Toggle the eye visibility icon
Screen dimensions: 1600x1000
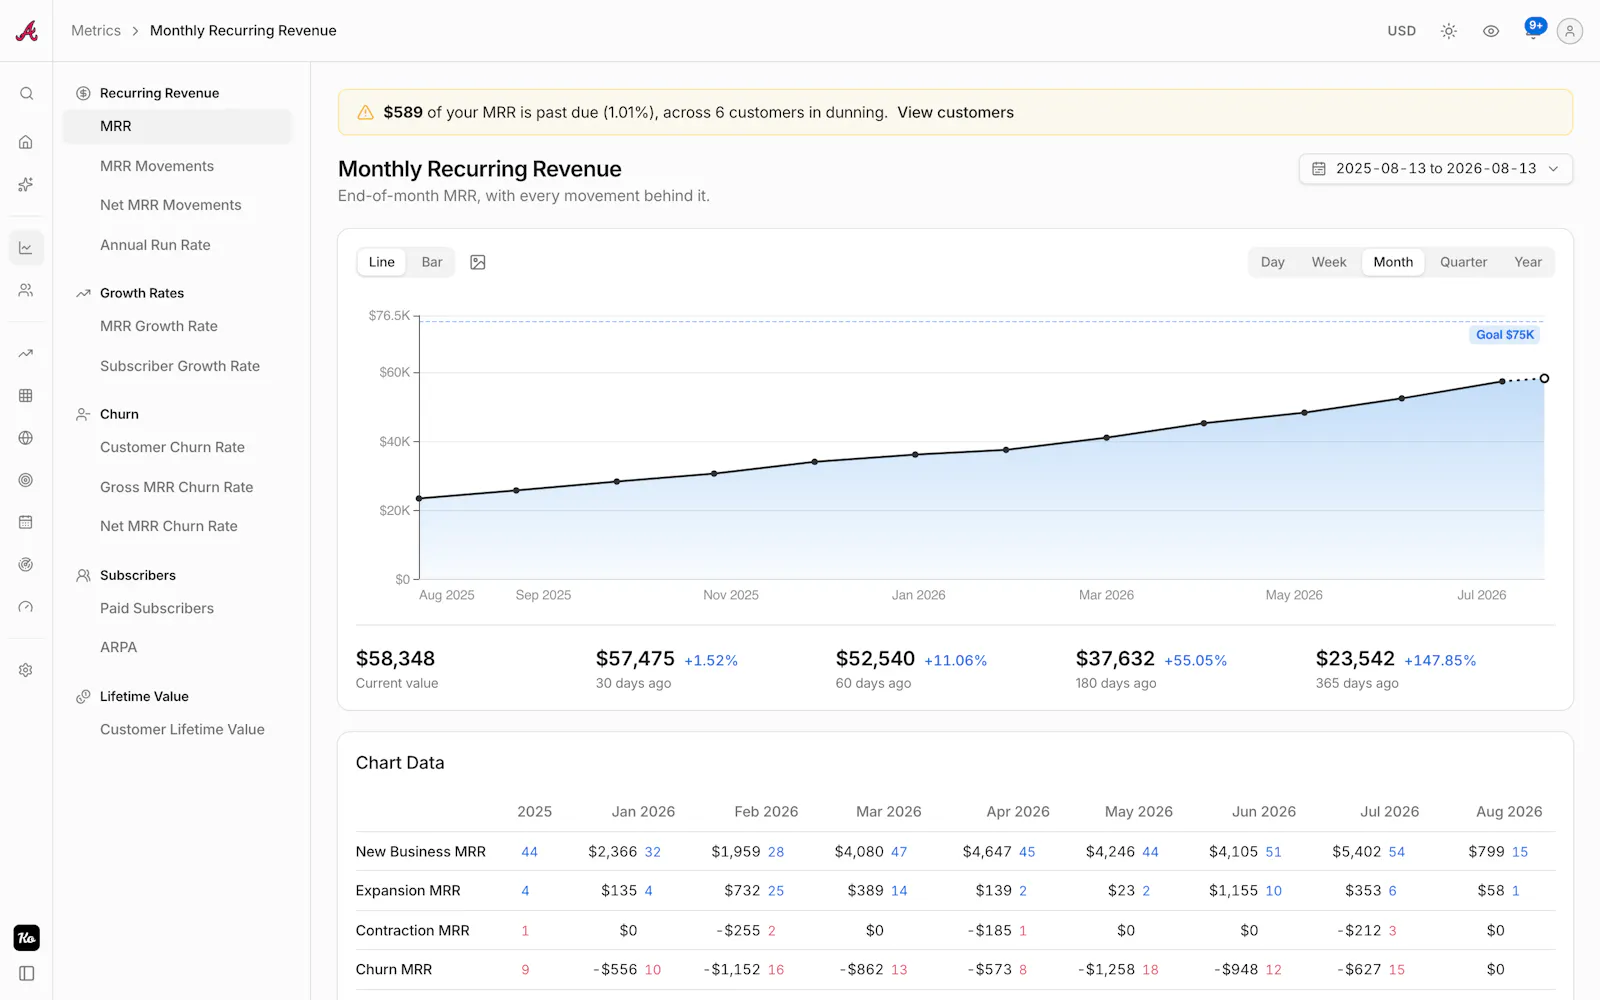tap(1491, 31)
